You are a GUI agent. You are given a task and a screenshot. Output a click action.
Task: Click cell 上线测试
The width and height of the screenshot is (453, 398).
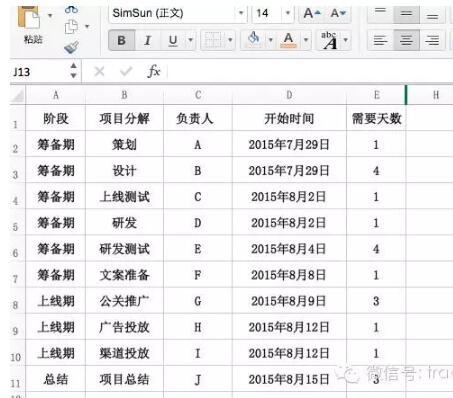pos(124,196)
